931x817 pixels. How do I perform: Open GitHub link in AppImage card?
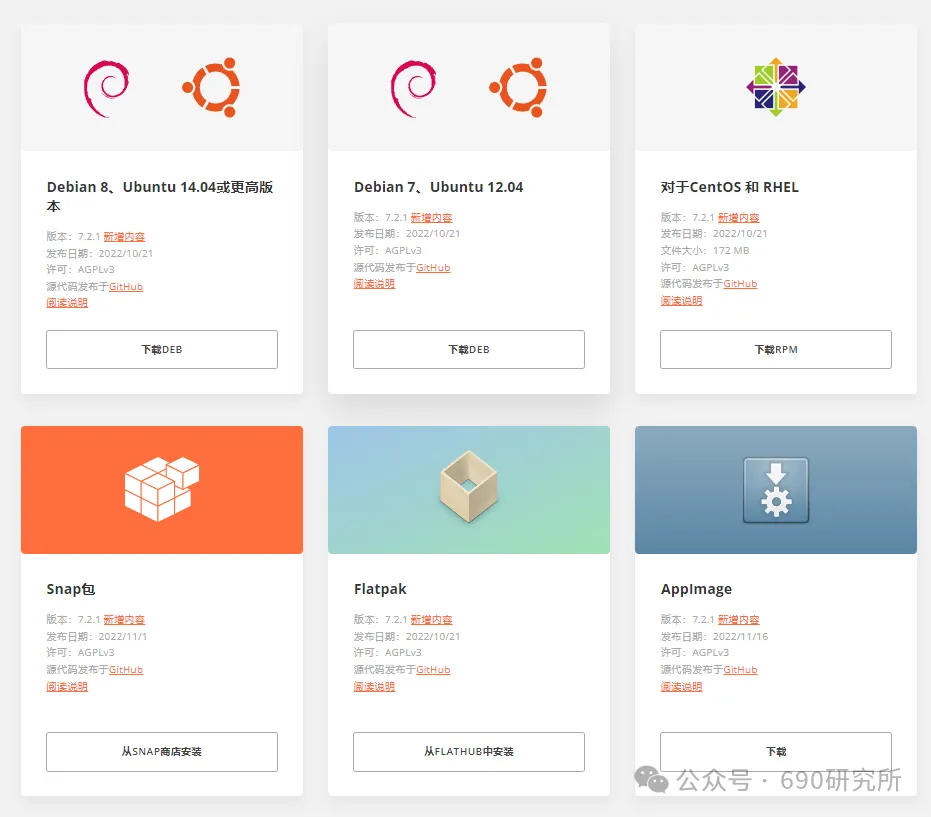(740, 670)
